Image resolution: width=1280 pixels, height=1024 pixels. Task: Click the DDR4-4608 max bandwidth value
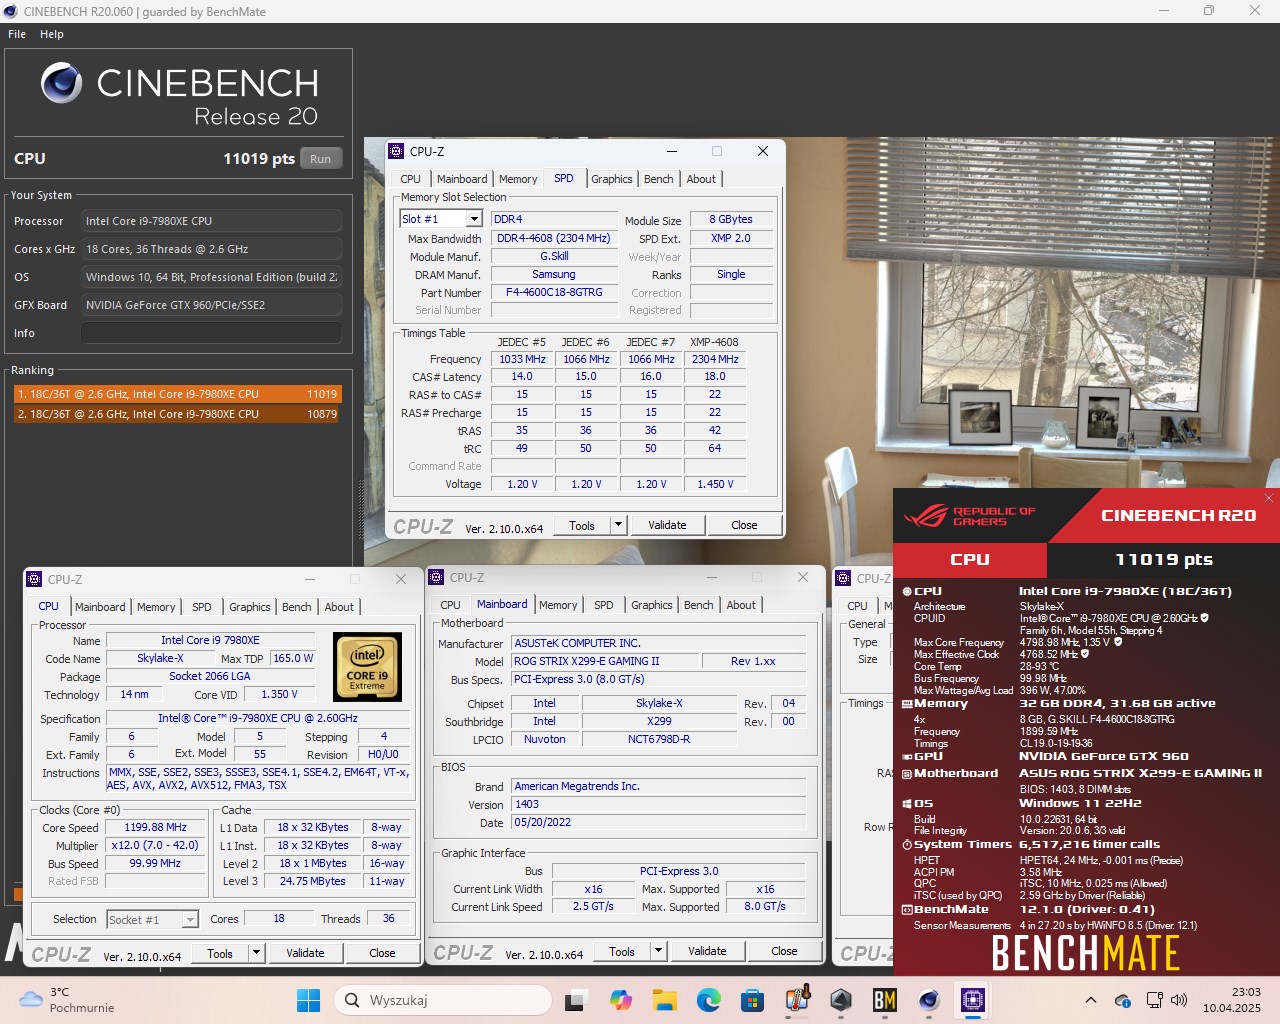(x=554, y=238)
